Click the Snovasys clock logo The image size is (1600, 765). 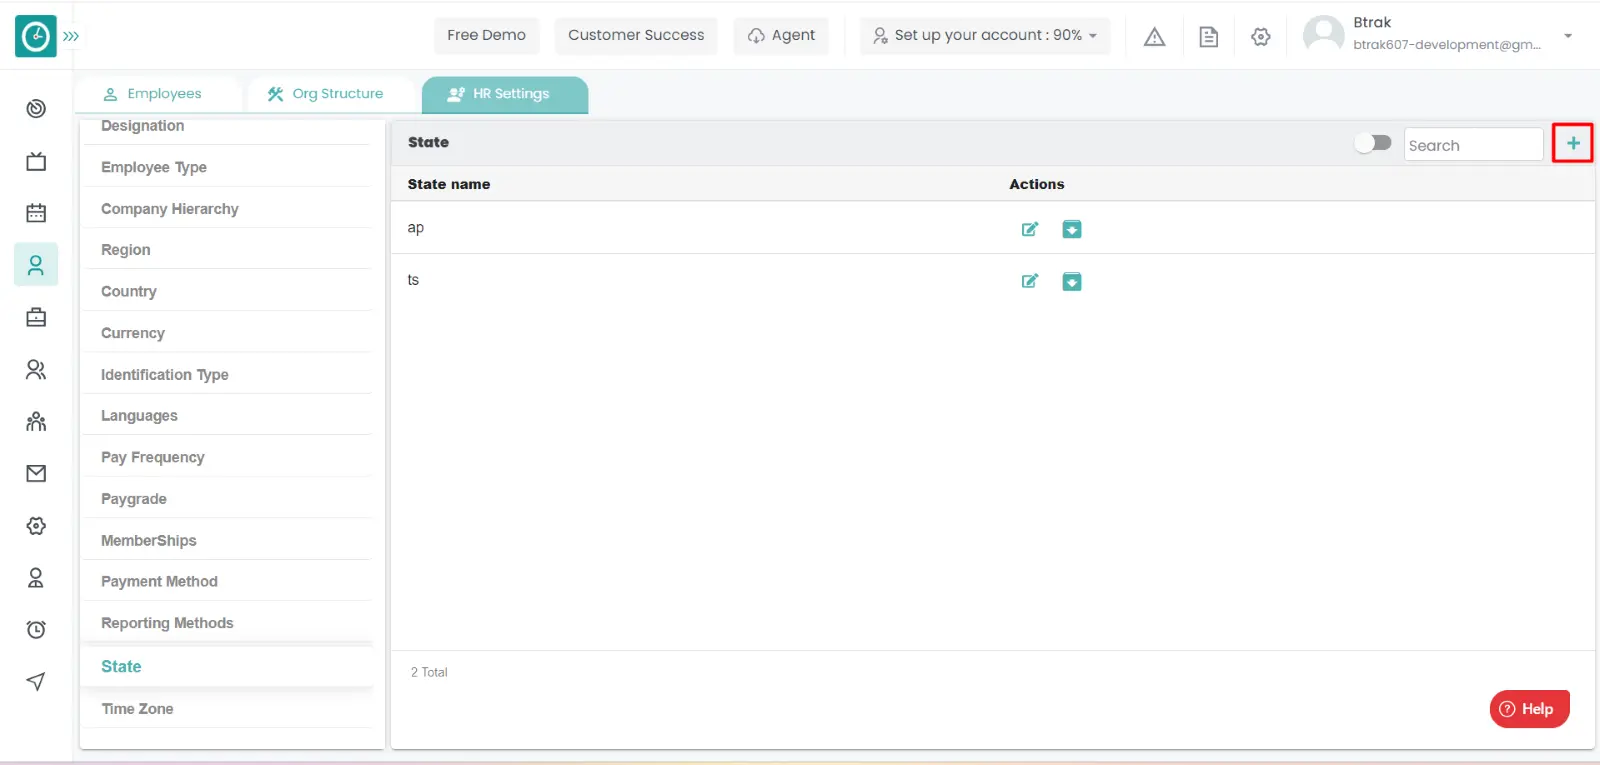[x=36, y=36]
